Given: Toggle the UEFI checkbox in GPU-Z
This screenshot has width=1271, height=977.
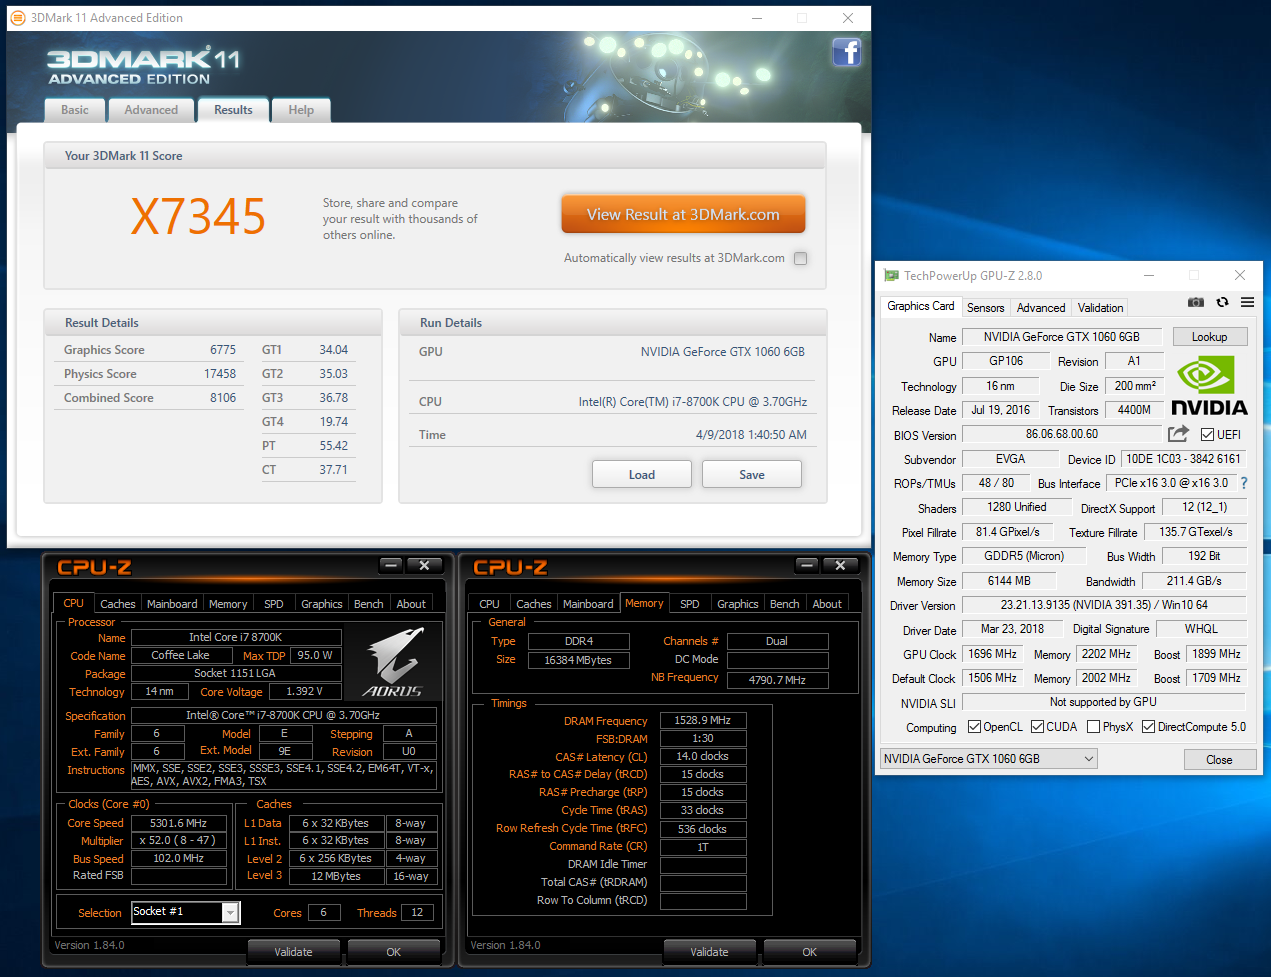Looking at the screenshot, I should tap(1207, 434).
